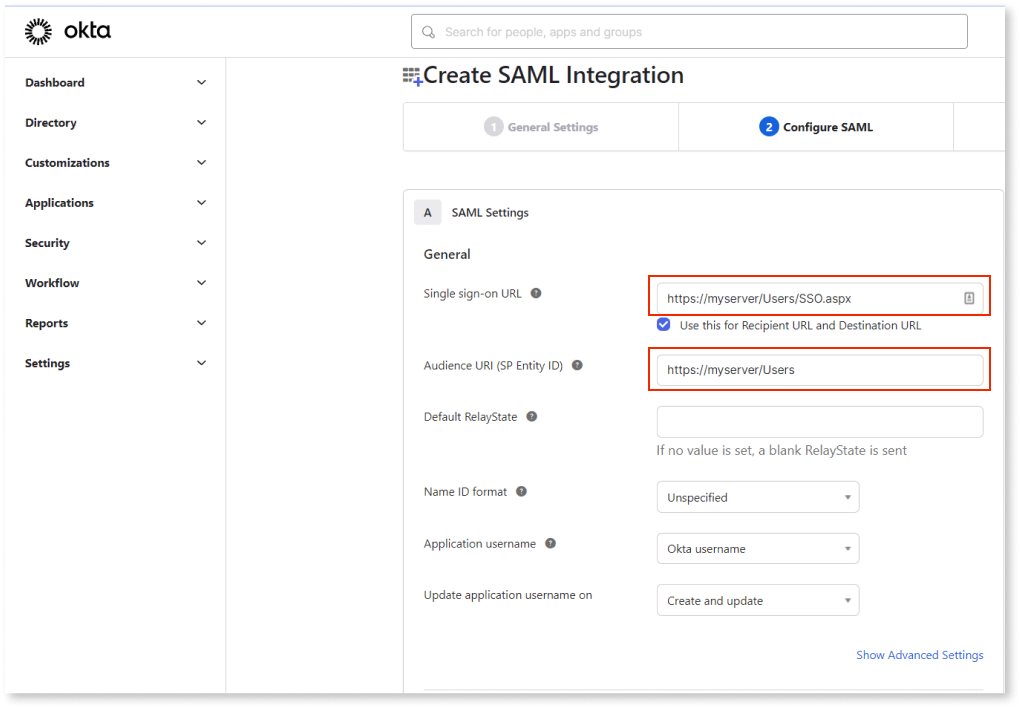1020x709 pixels.
Task: Click help icon beside Default RelayState
Action: pyautogui.click(x=532, y=417)
